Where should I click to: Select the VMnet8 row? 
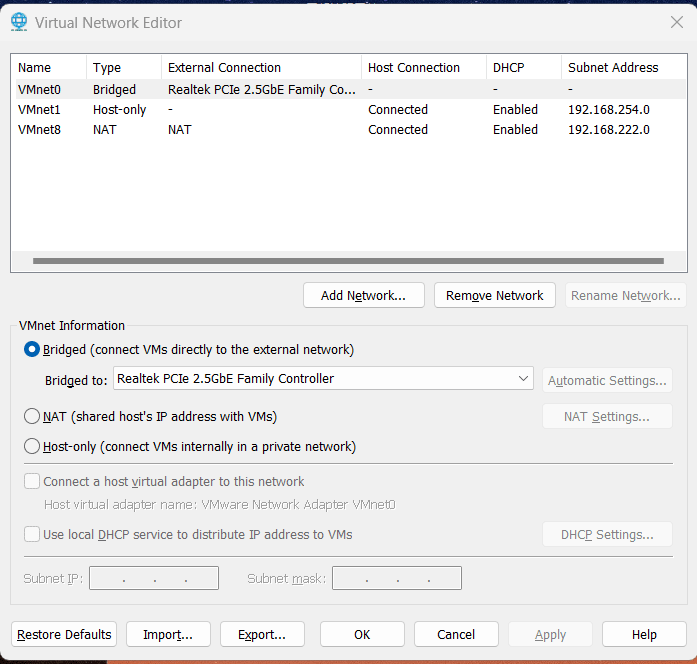click(351, 129)
